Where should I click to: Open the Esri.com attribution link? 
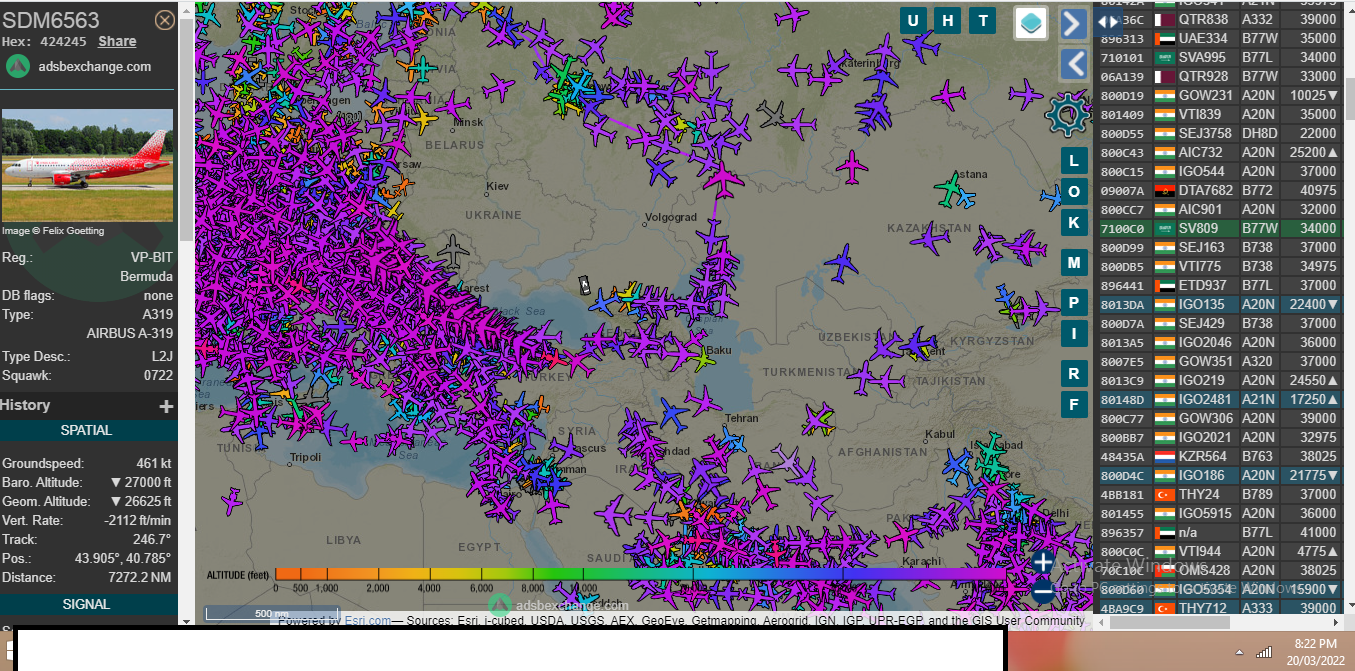(x=367, y=620)
